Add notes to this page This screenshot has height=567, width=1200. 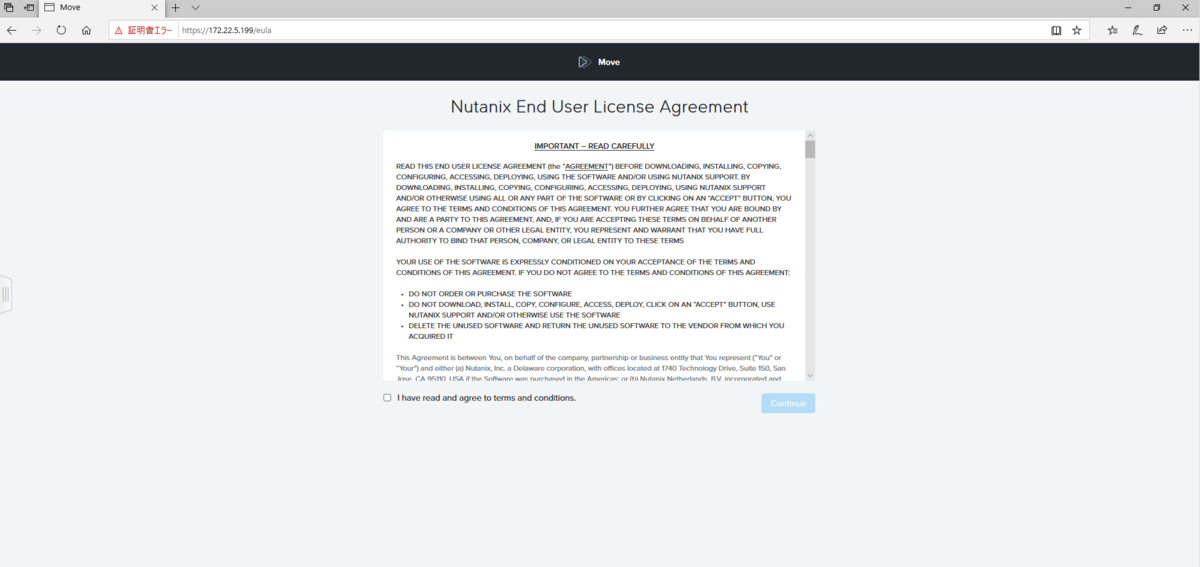click(1137, 30)
